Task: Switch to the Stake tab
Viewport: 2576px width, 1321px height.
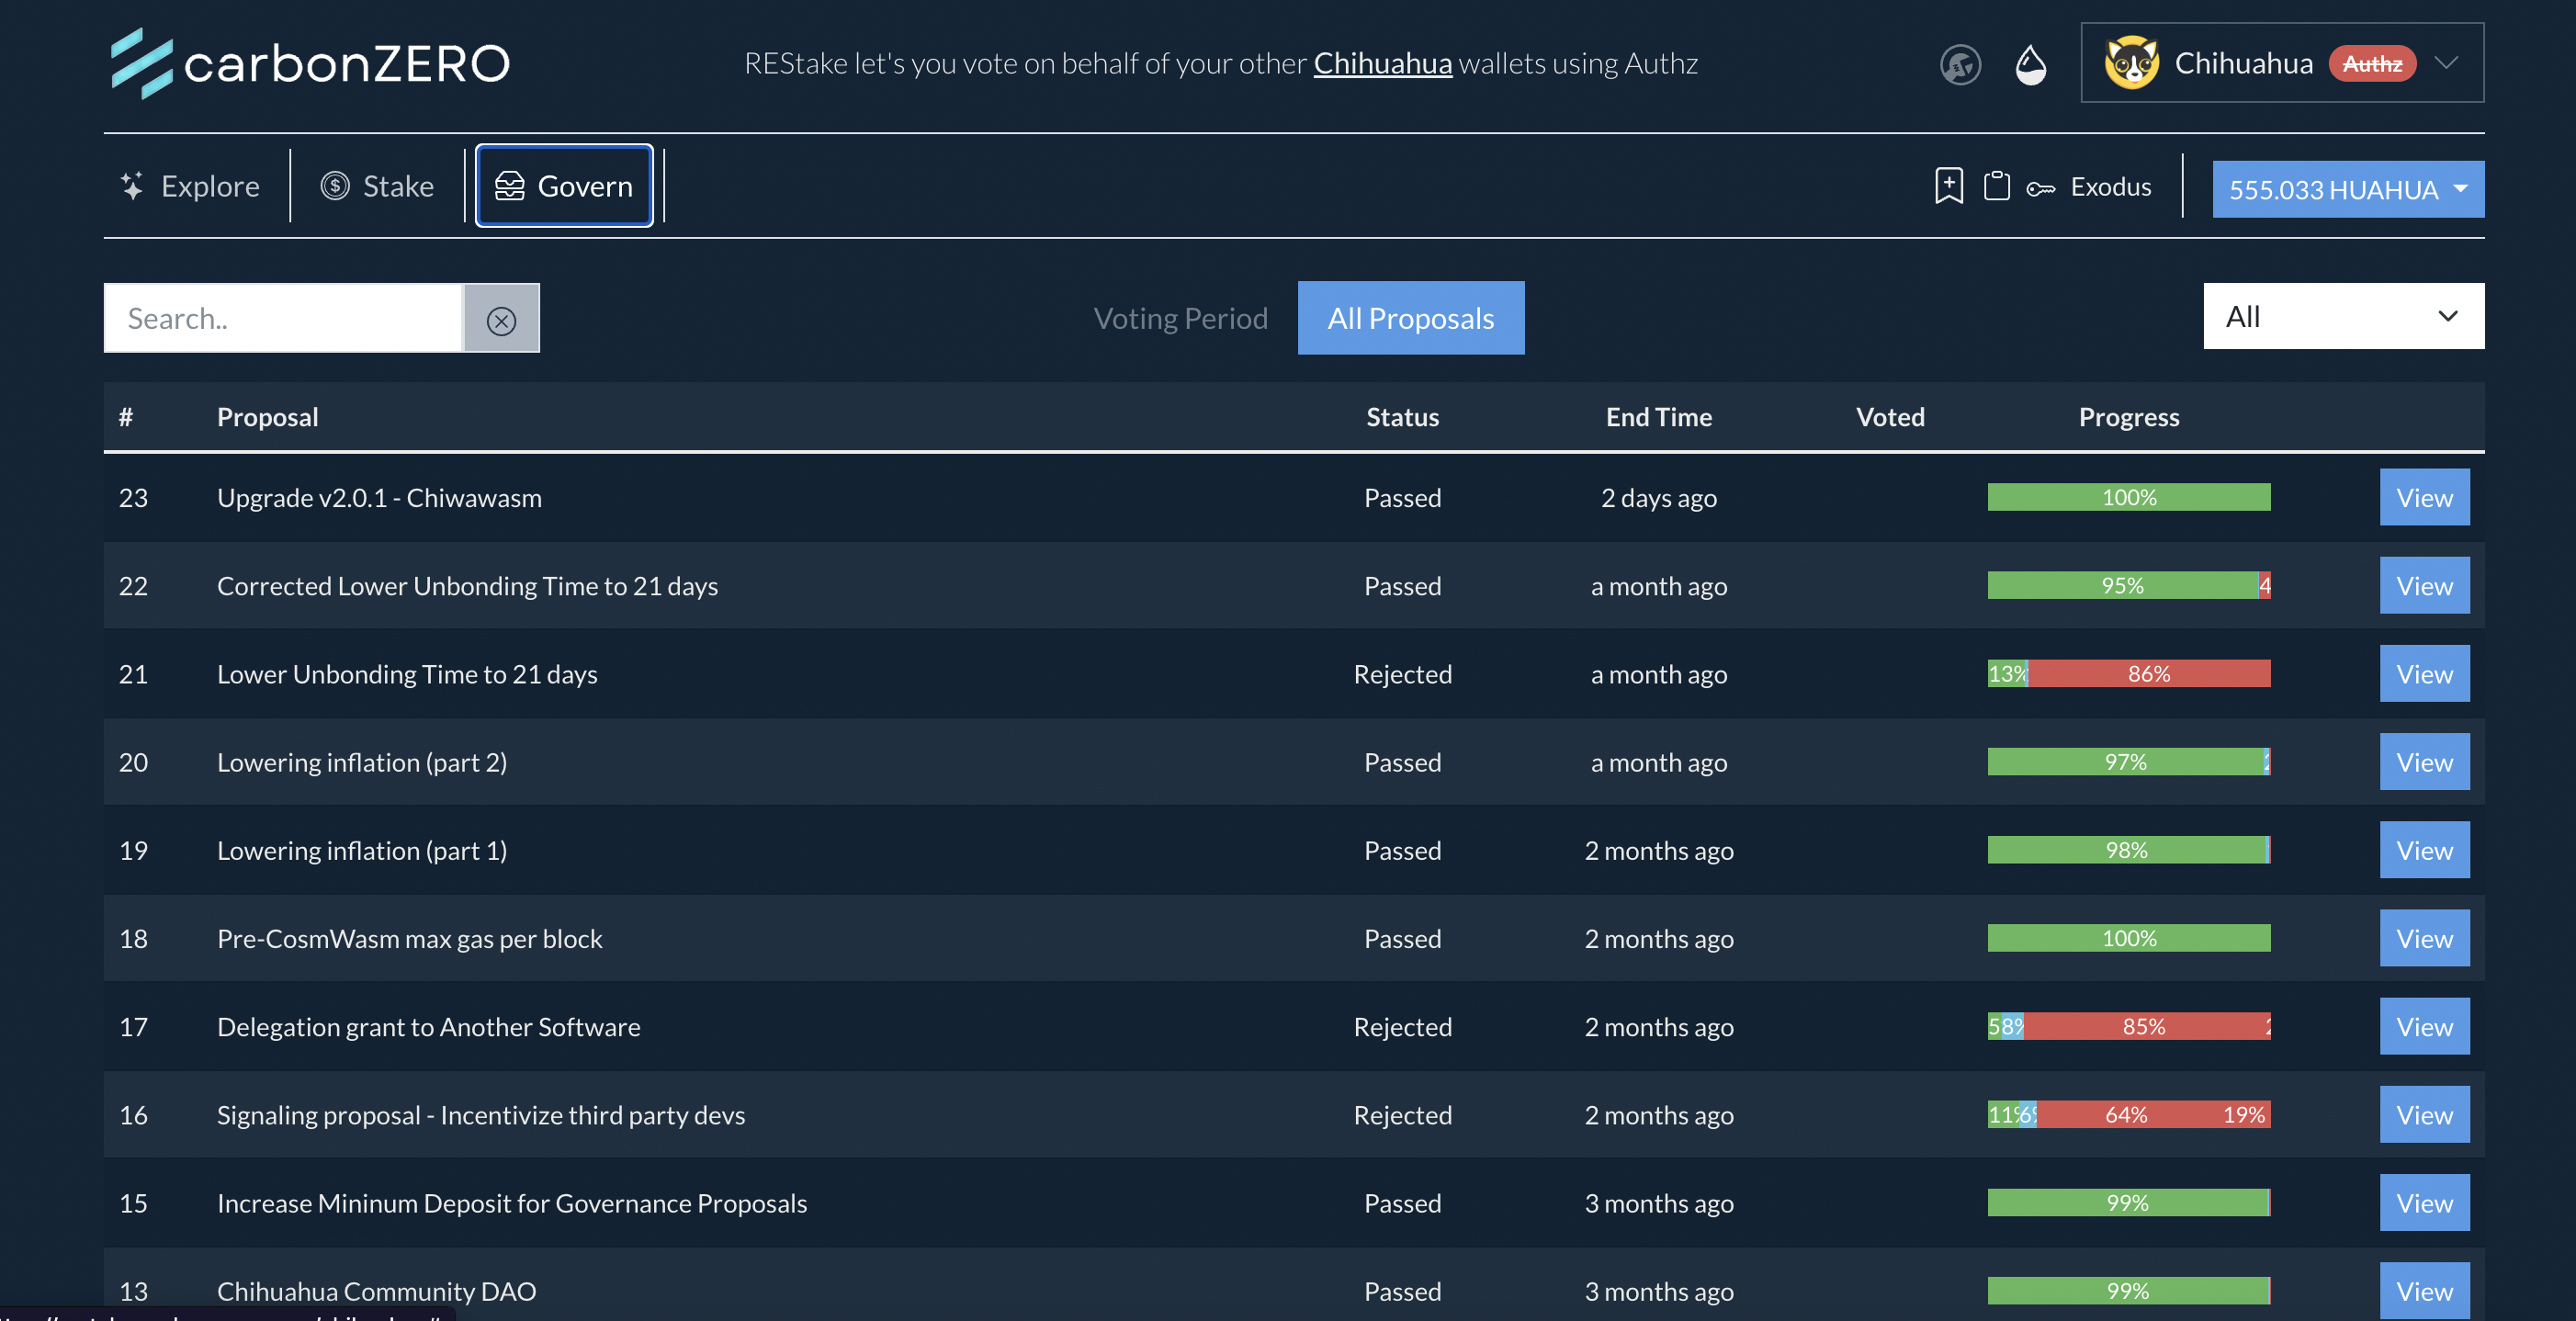Action: (x=377, y=186)
